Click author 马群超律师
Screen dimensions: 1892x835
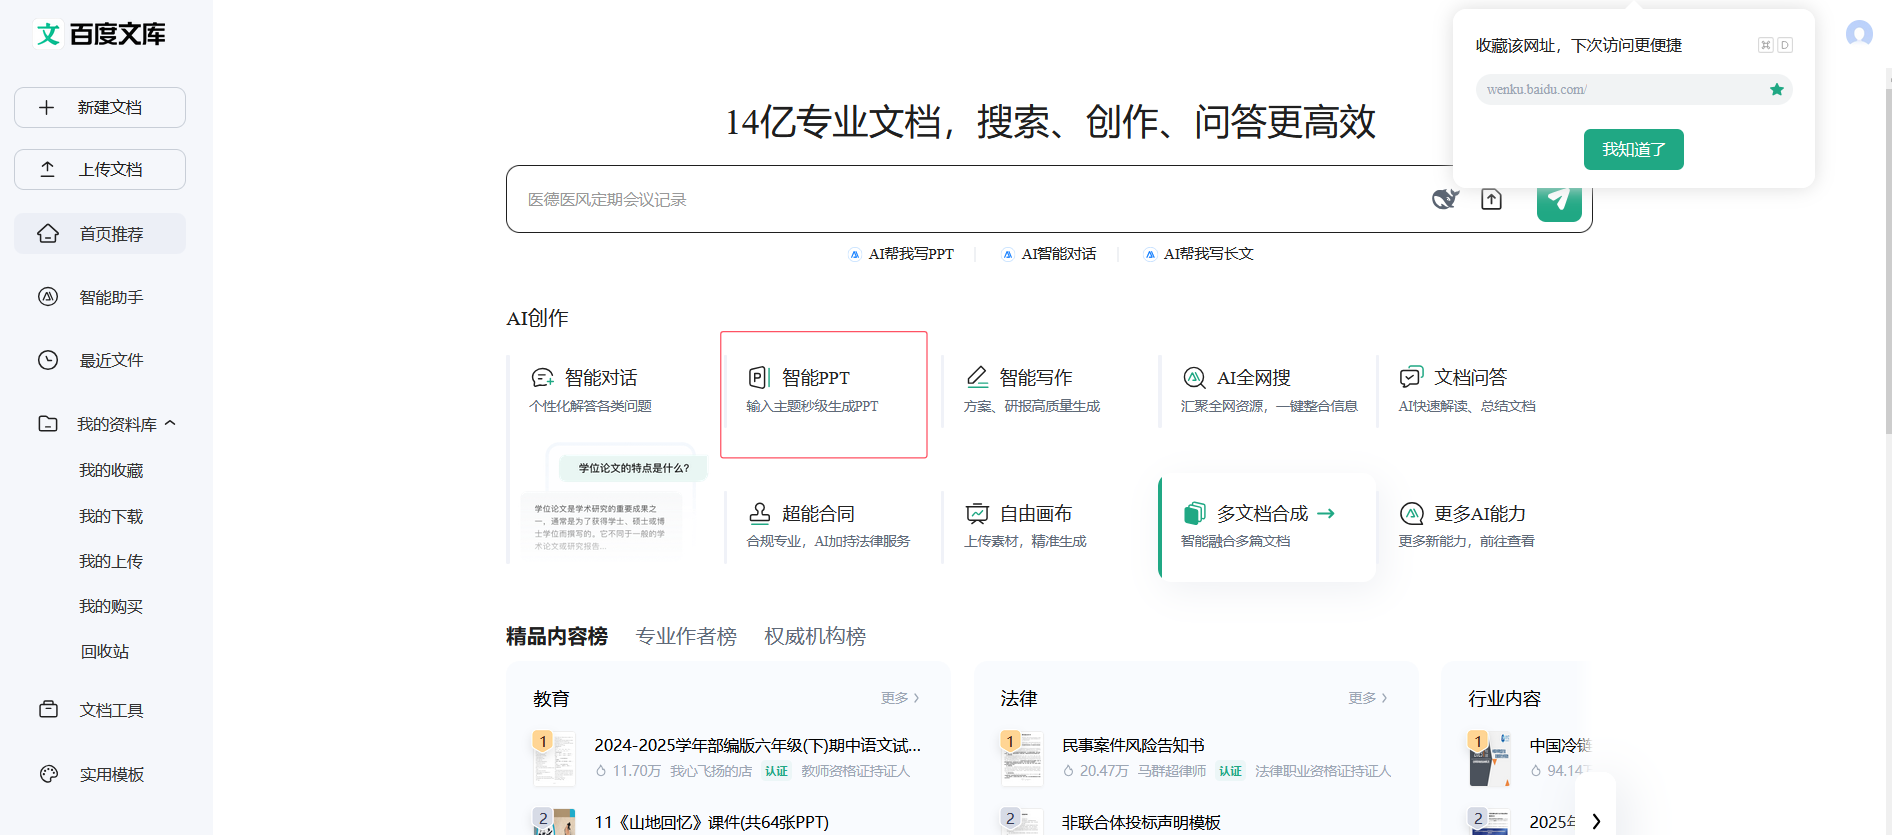1172,771
